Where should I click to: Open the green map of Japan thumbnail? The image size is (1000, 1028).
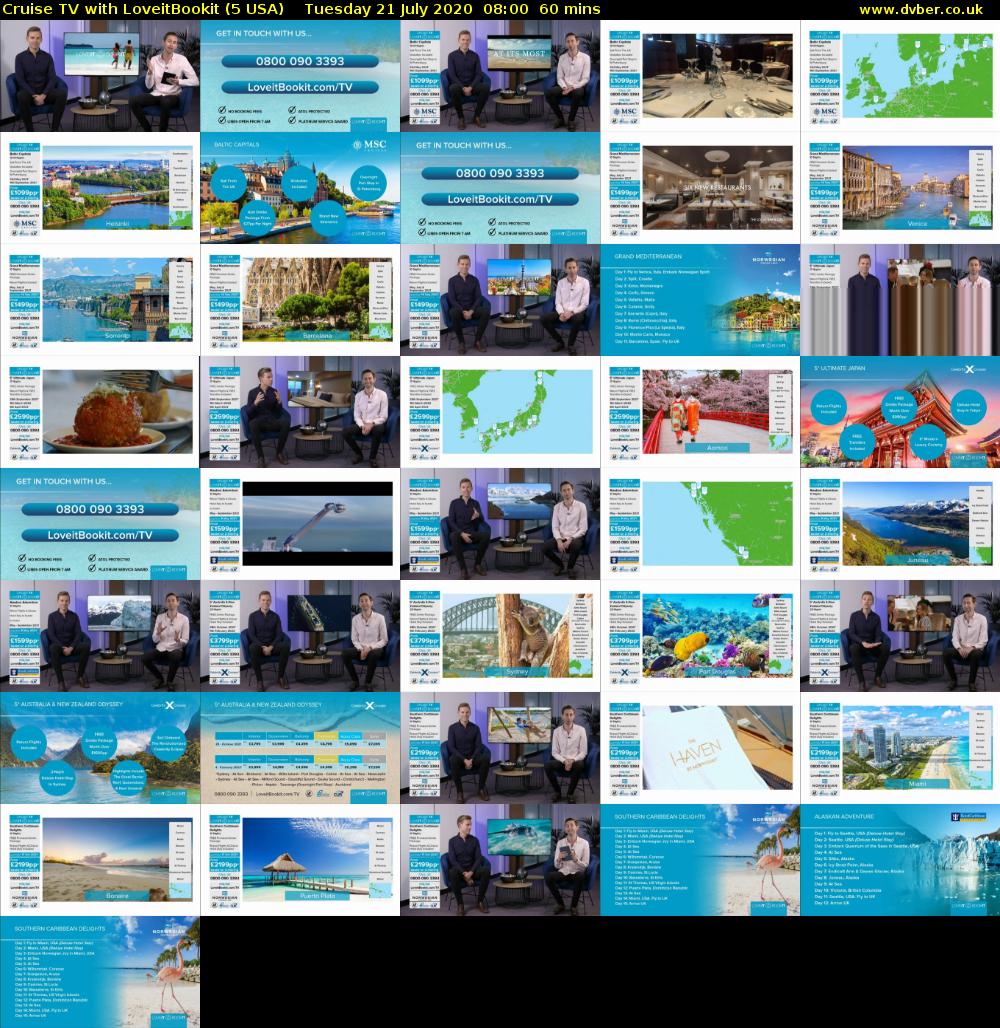click(x=500, y=412)
